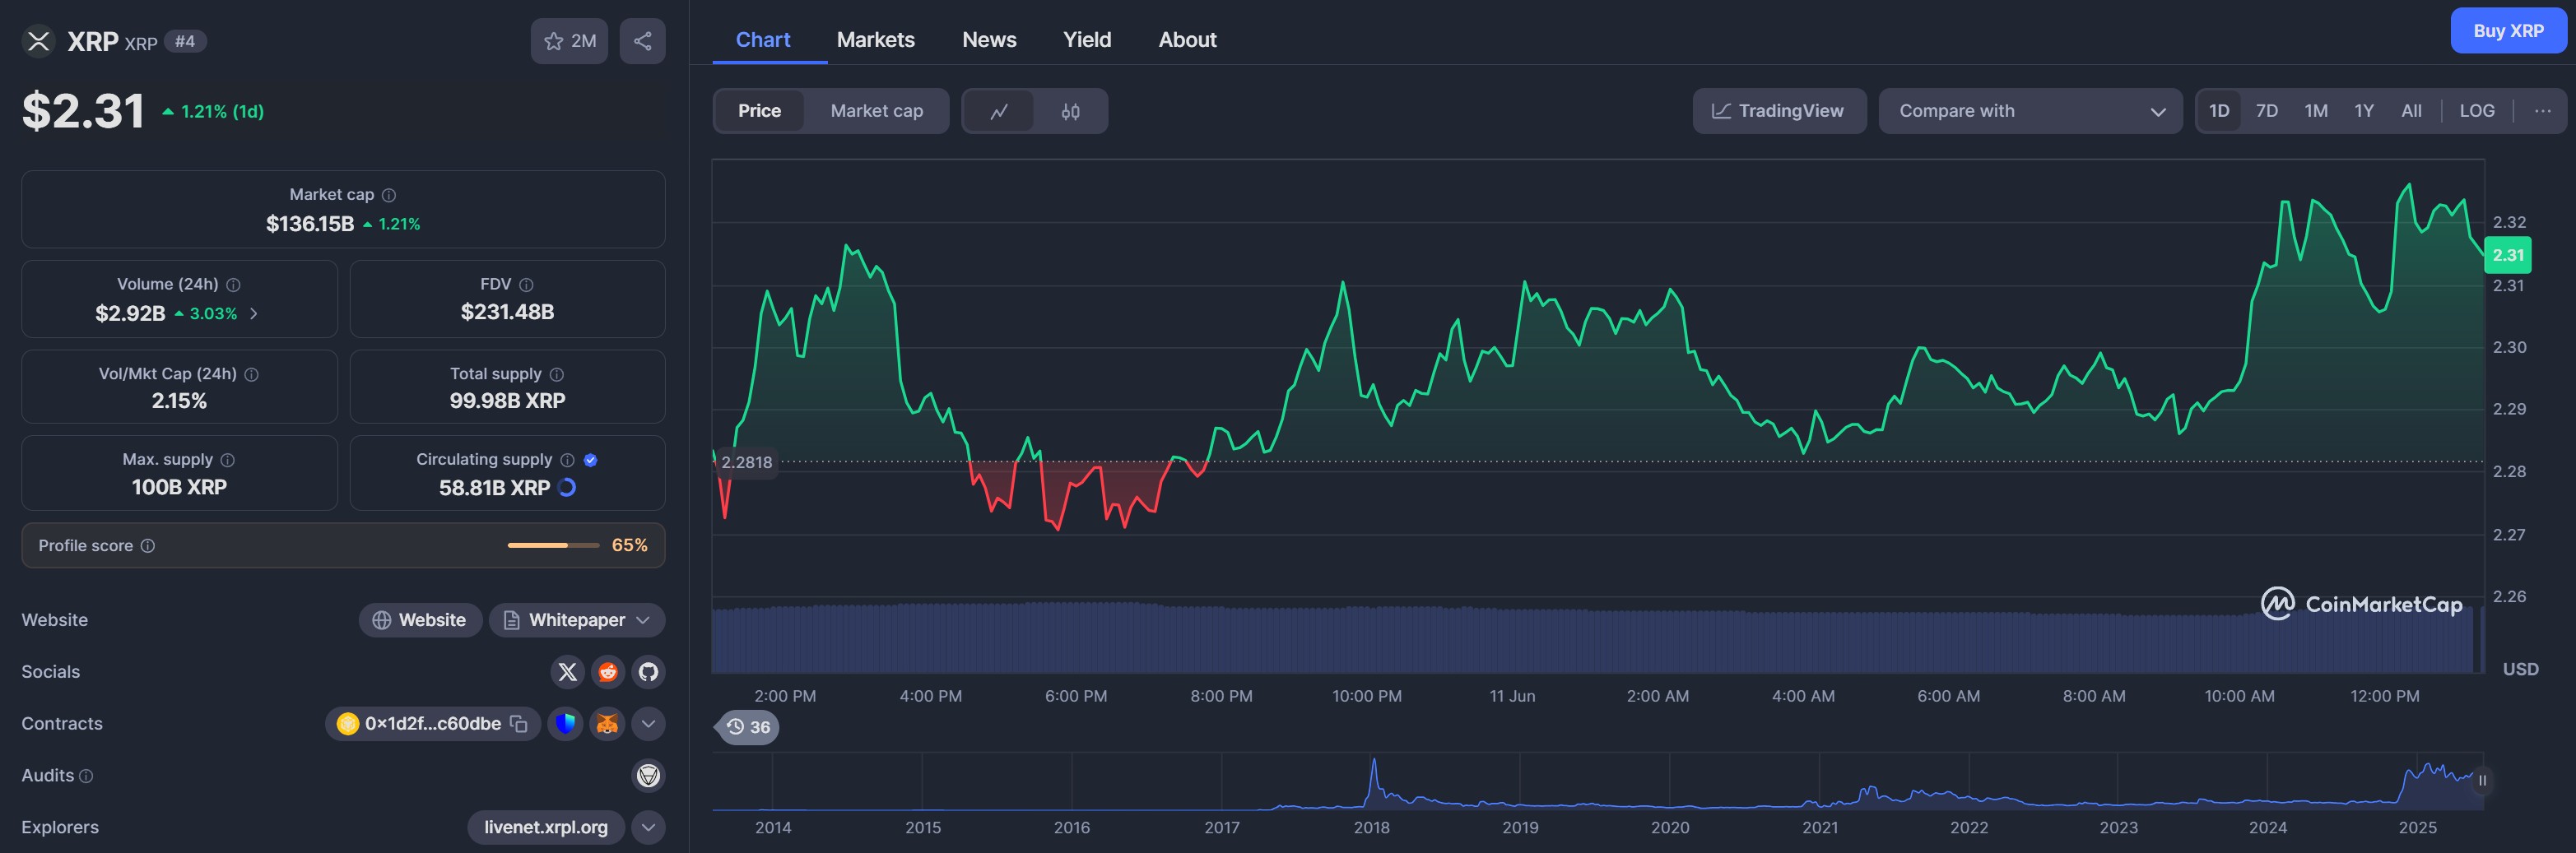
Task: Set chart range to 1D
Action: [x=2218, y=111]
